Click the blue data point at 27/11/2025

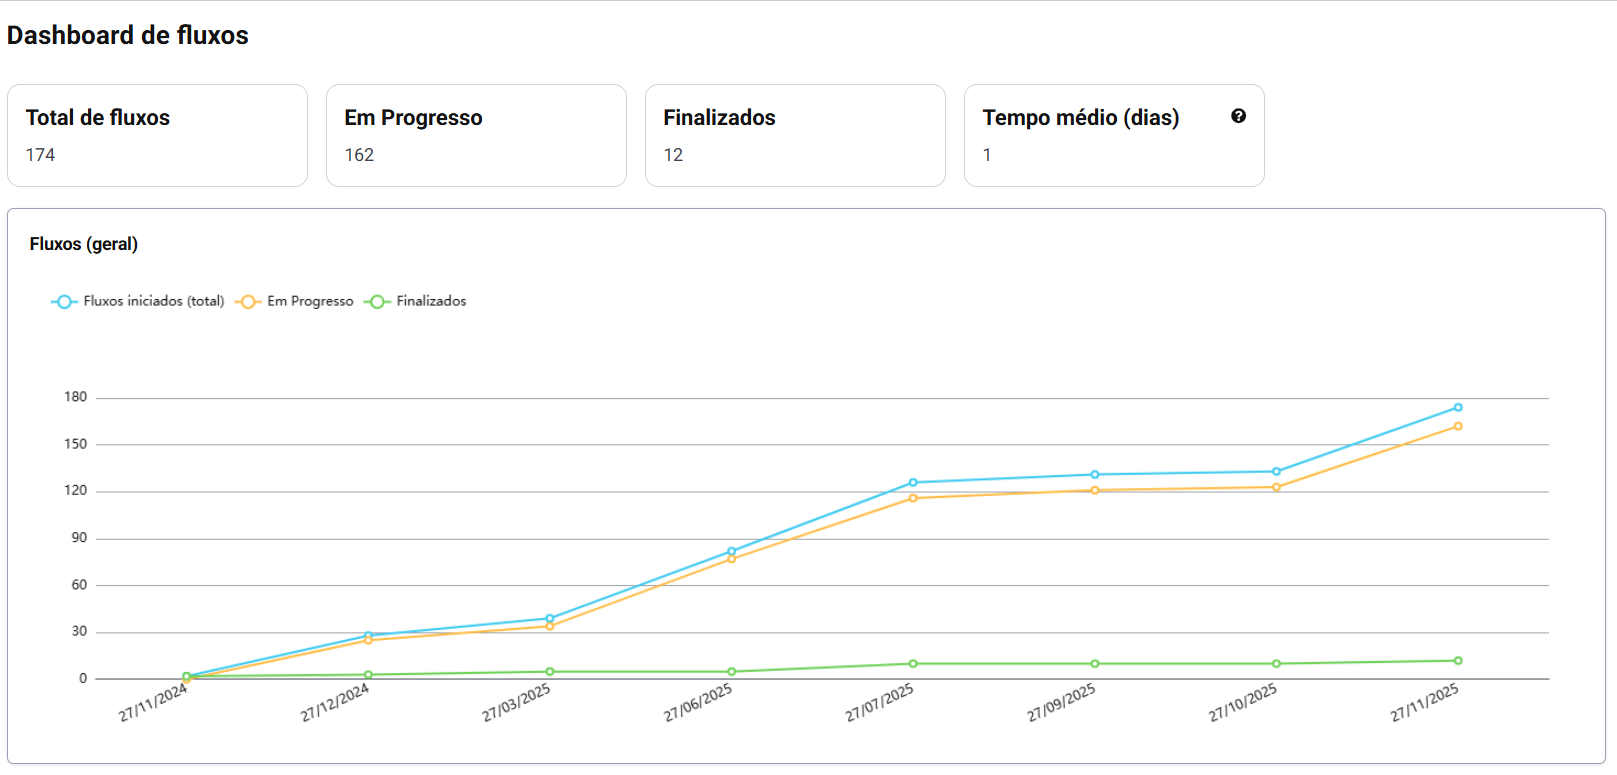1458,408
